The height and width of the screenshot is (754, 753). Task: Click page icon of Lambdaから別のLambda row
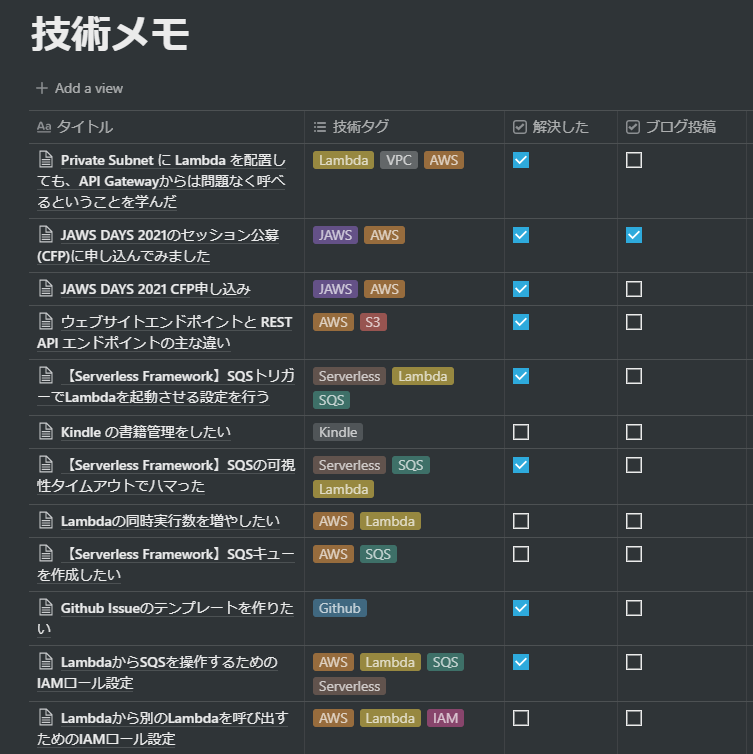pos(46,717)
